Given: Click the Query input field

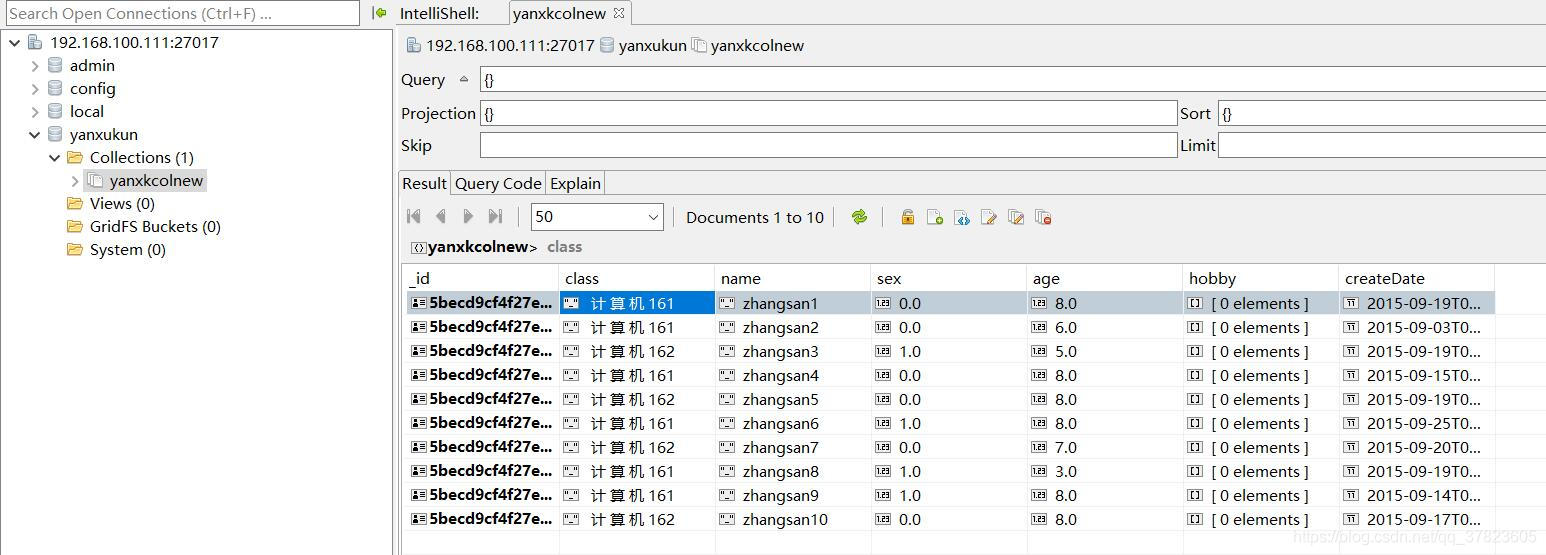Looking at the screenshot, I should click(x=1012, y=79).
